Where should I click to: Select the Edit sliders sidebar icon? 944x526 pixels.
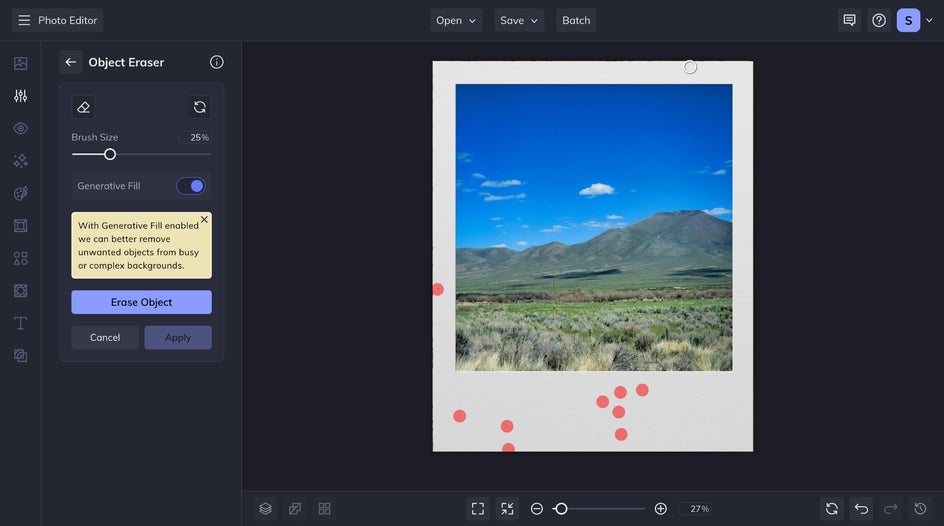point(20,96)
